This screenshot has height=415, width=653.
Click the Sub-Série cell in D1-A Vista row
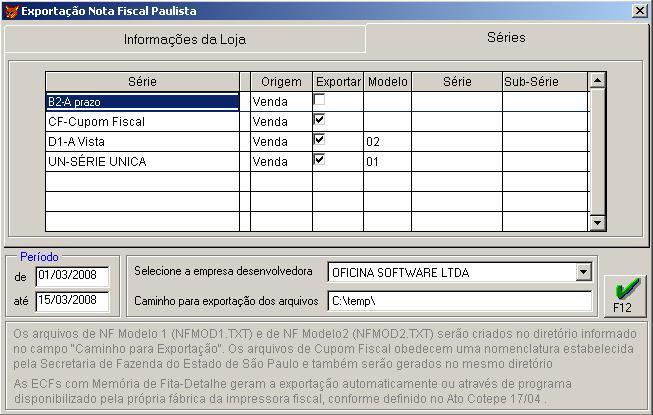(546, 142)
